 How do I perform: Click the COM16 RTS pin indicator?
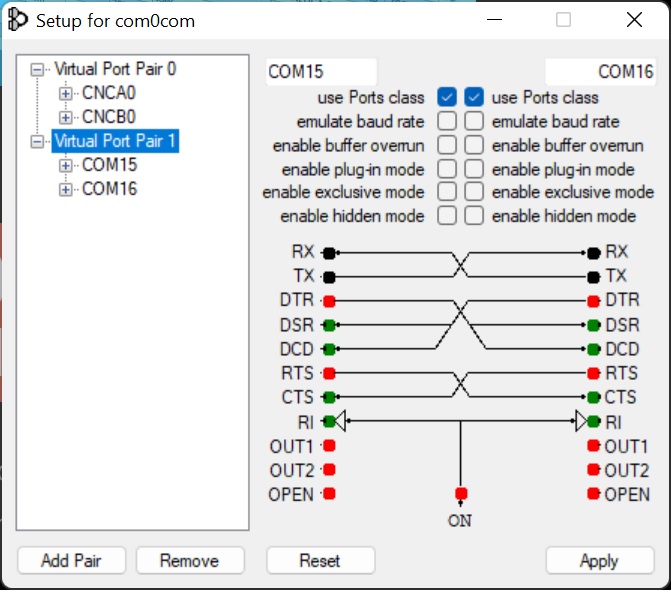point(594,373)
